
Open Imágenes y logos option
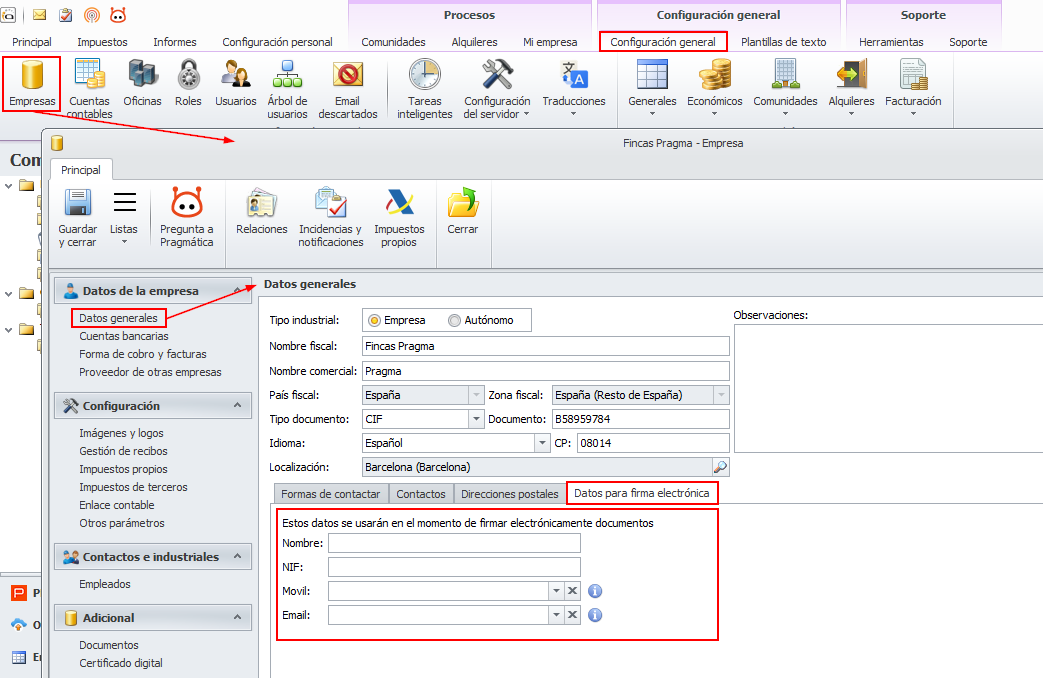(x=121, y=433)
